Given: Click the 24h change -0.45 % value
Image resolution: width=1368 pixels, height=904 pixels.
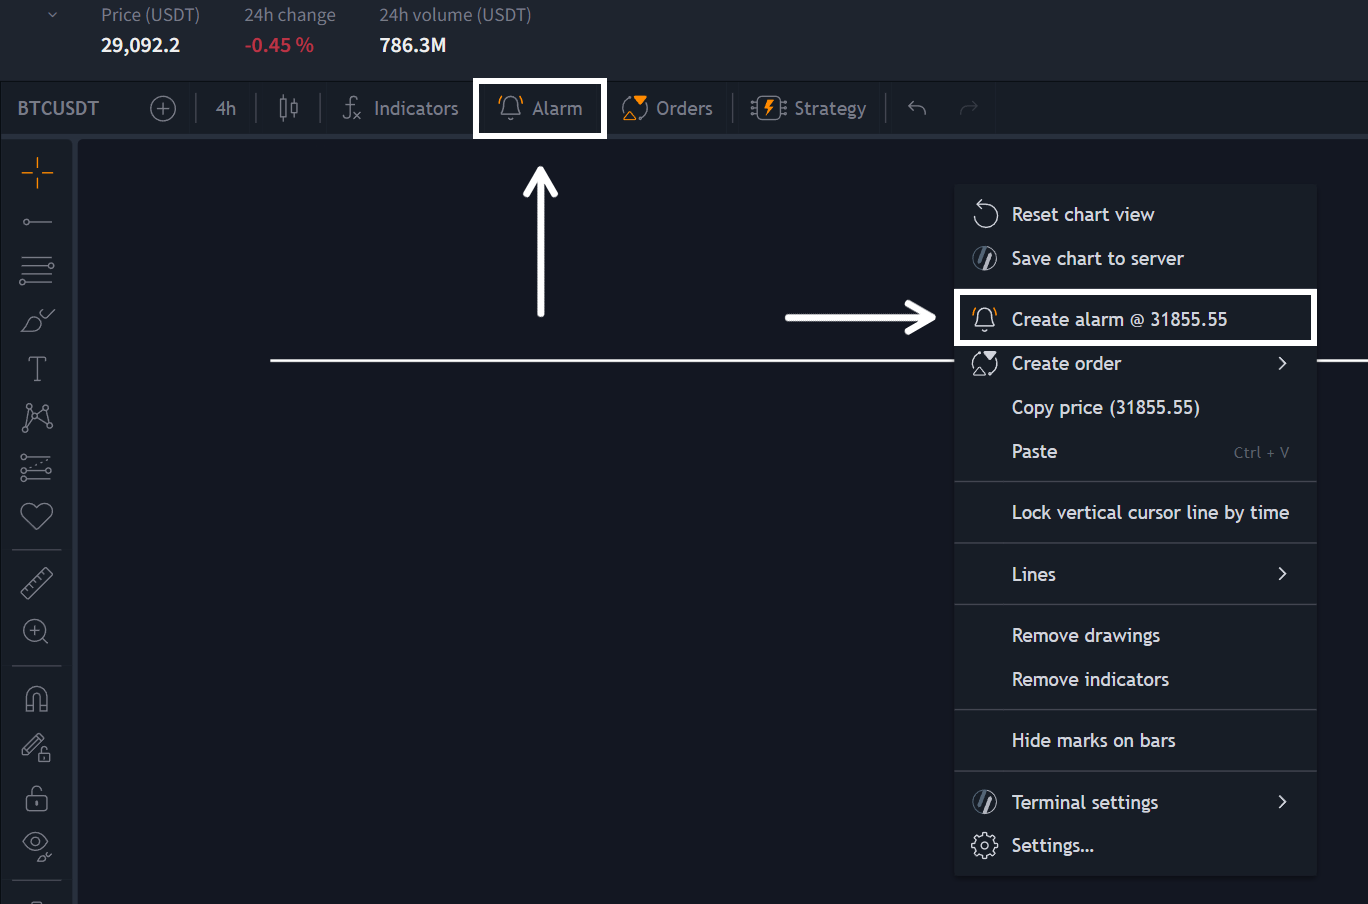Looking at the screenshot, I should (x=279, y=45).
